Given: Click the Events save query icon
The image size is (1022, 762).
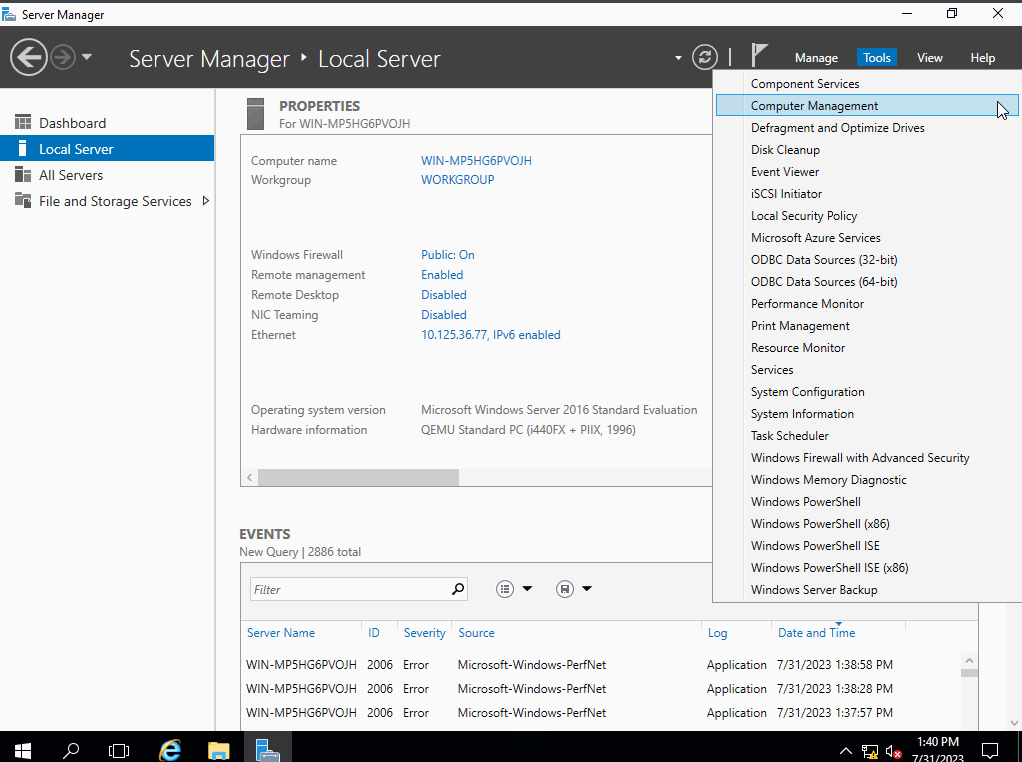Looking at the screenshot, I should point(565,589).
